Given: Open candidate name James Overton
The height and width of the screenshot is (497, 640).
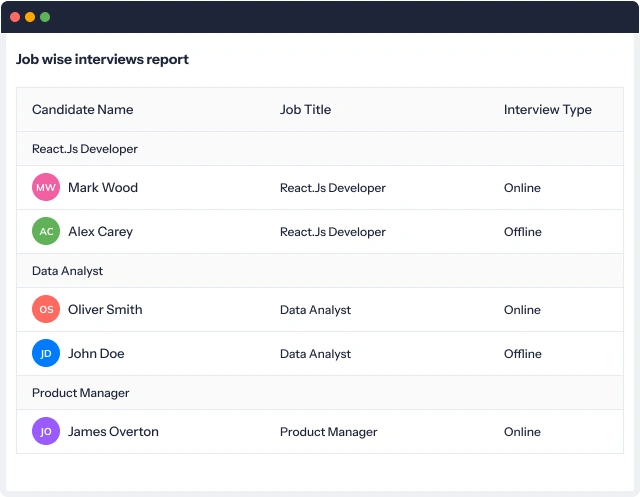Looking at the screenshot, I should (x=113, y=432).
